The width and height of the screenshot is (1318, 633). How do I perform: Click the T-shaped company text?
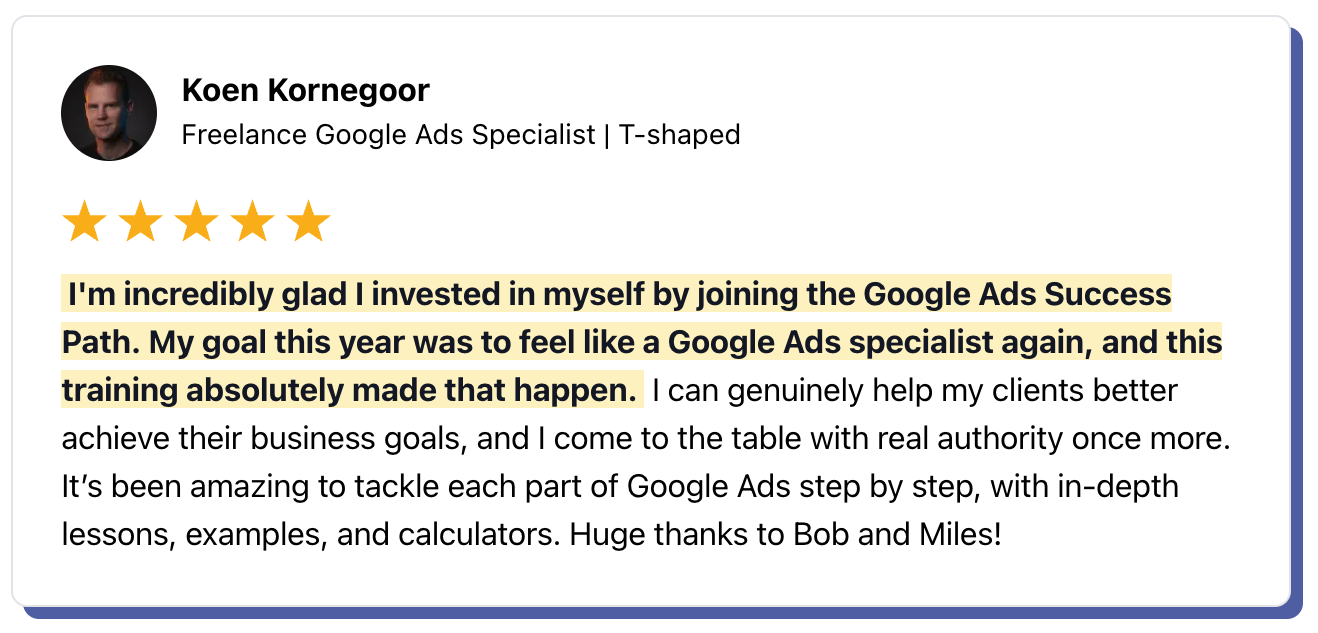[680, 134]
